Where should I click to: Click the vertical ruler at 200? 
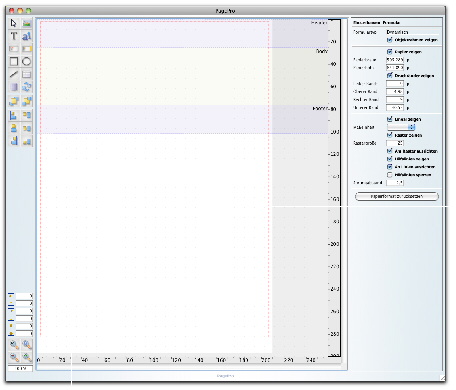click(x=334, y=244)
